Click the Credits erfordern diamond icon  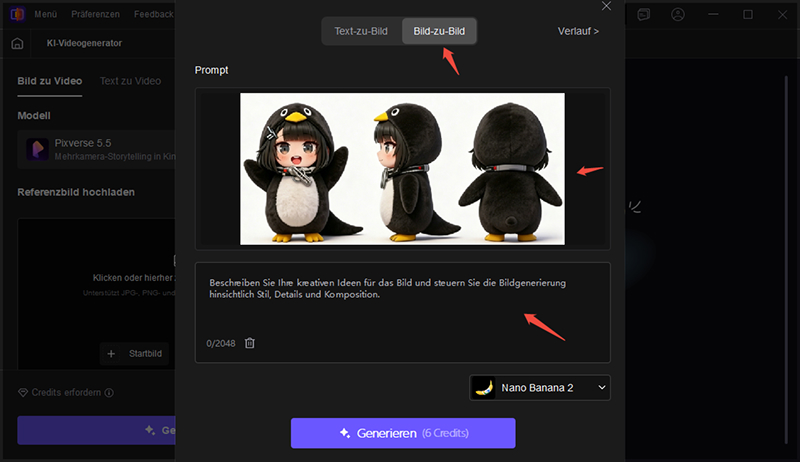click(x=23, y=393)
